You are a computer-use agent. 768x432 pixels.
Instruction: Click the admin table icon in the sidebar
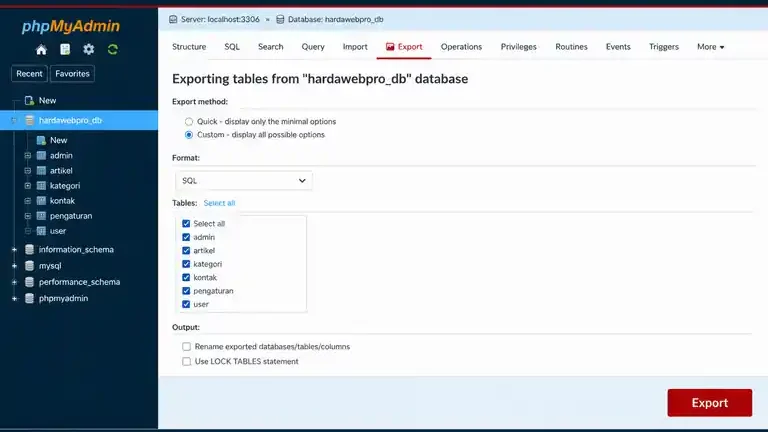[x=41, y=156]
